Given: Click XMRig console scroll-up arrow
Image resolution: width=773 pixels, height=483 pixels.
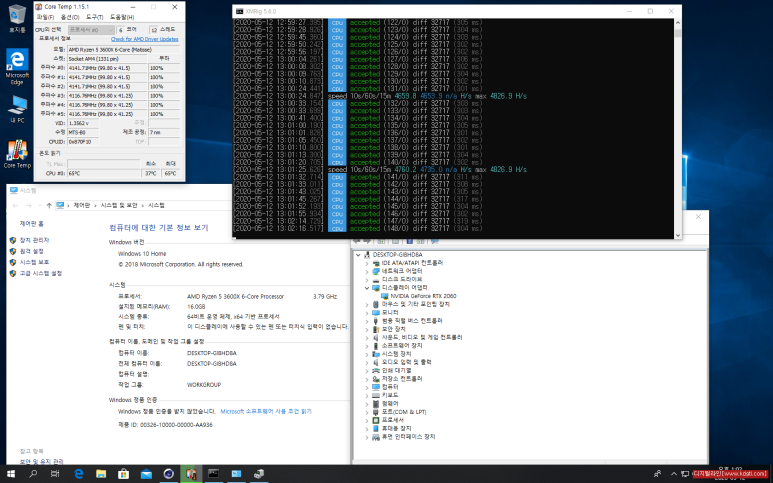Looking at the screenshot, I should click(x=677, y=23).
